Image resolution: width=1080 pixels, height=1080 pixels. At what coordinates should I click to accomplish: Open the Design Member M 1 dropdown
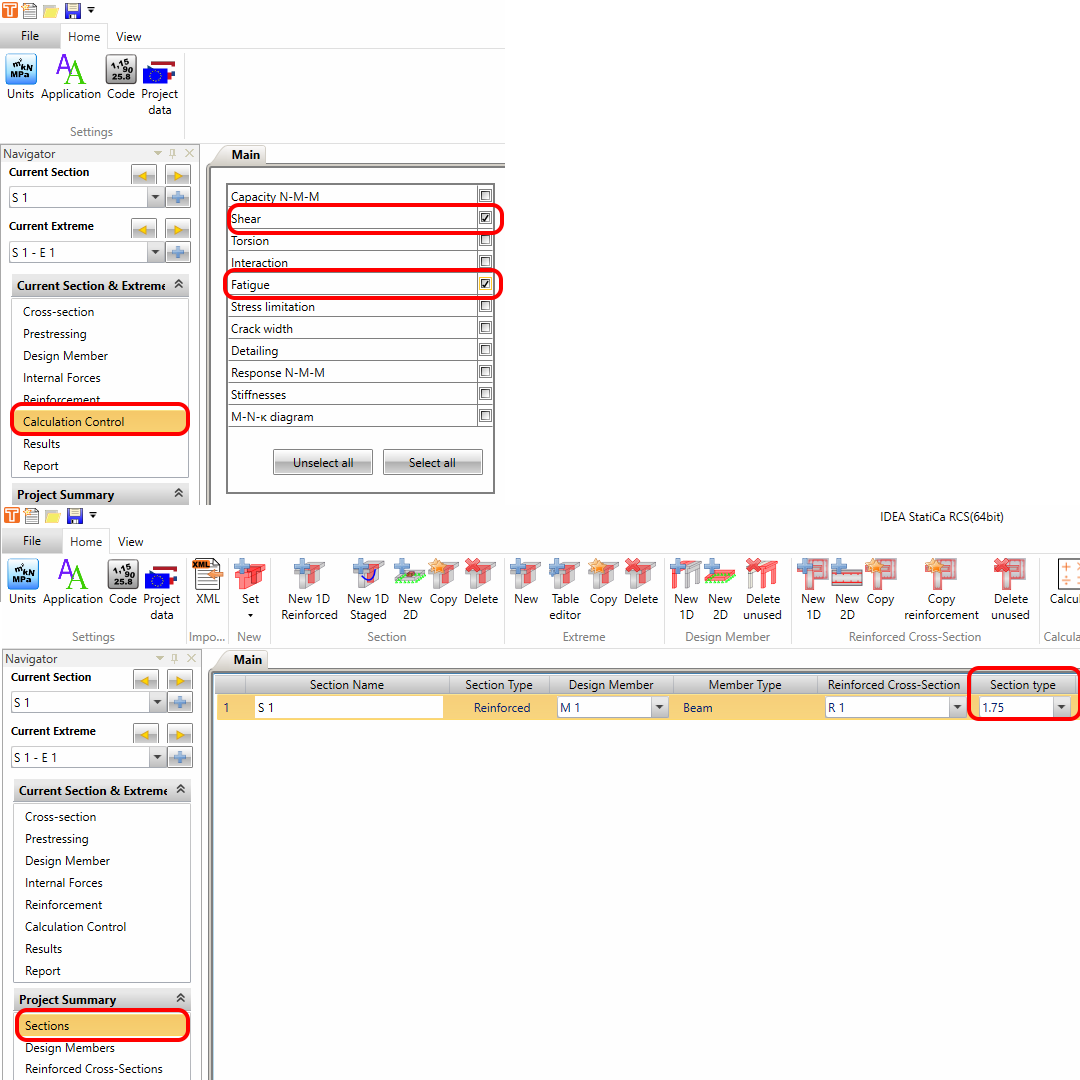[x=660, y=707]
